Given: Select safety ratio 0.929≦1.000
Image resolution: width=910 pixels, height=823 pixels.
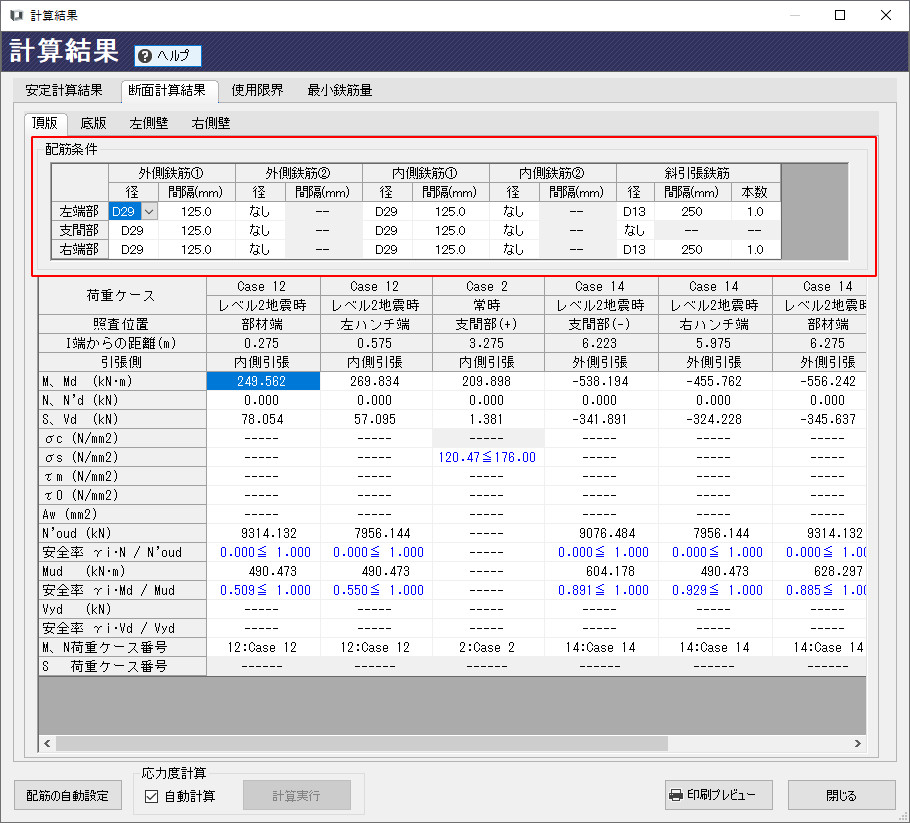Looking at the screenshot, I should coord(714,590).
